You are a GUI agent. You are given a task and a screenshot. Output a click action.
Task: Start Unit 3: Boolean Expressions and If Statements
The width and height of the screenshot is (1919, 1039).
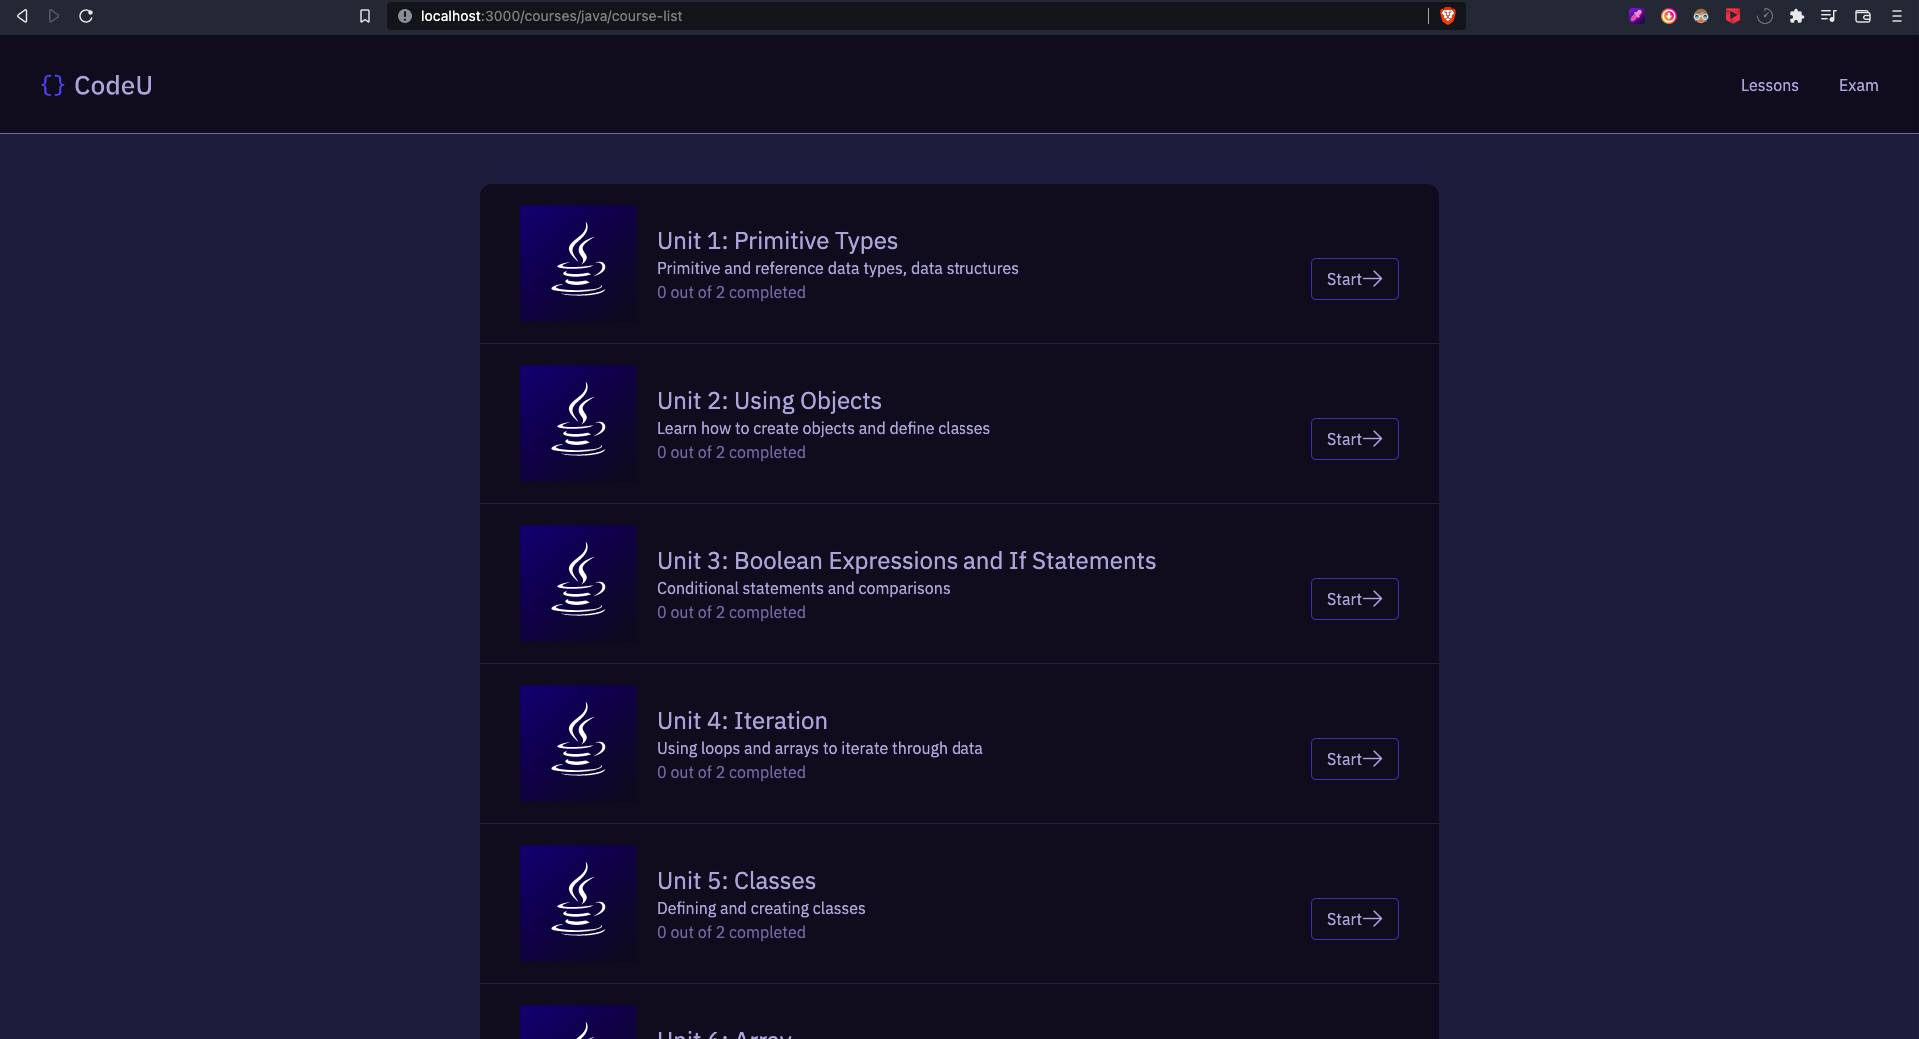pyautogui.click(x=1354, y=599)
